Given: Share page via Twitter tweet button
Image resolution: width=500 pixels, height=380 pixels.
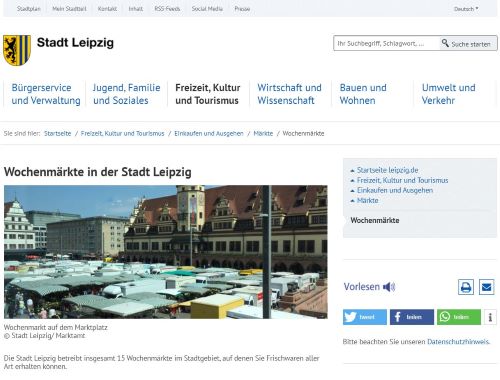Looking at the screenshot, I should click(x=365, y=317).
